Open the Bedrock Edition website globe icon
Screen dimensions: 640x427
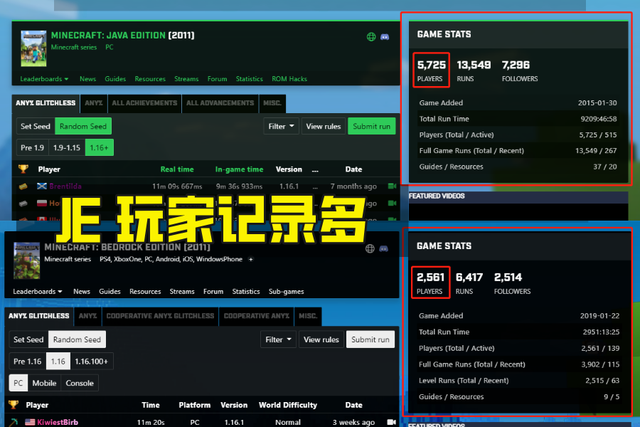point(370,249)
